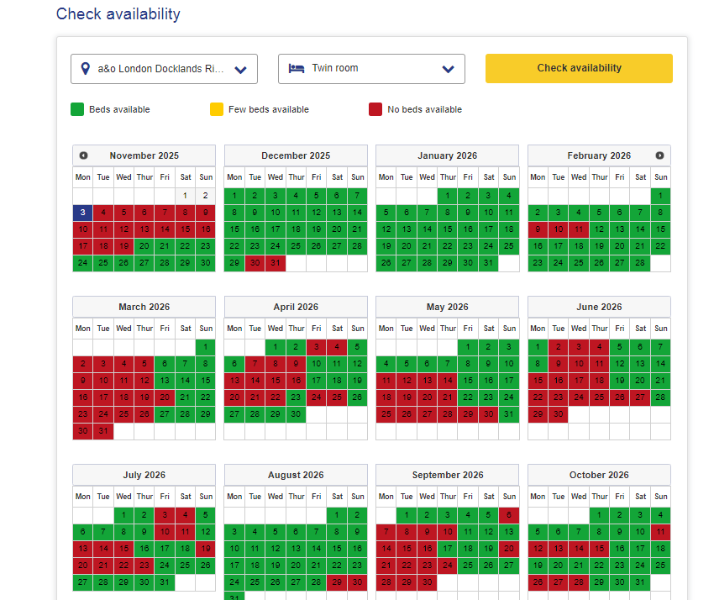714x600 pixels.
Task: Click the 'No beds available' legend label
Action: 424,109
